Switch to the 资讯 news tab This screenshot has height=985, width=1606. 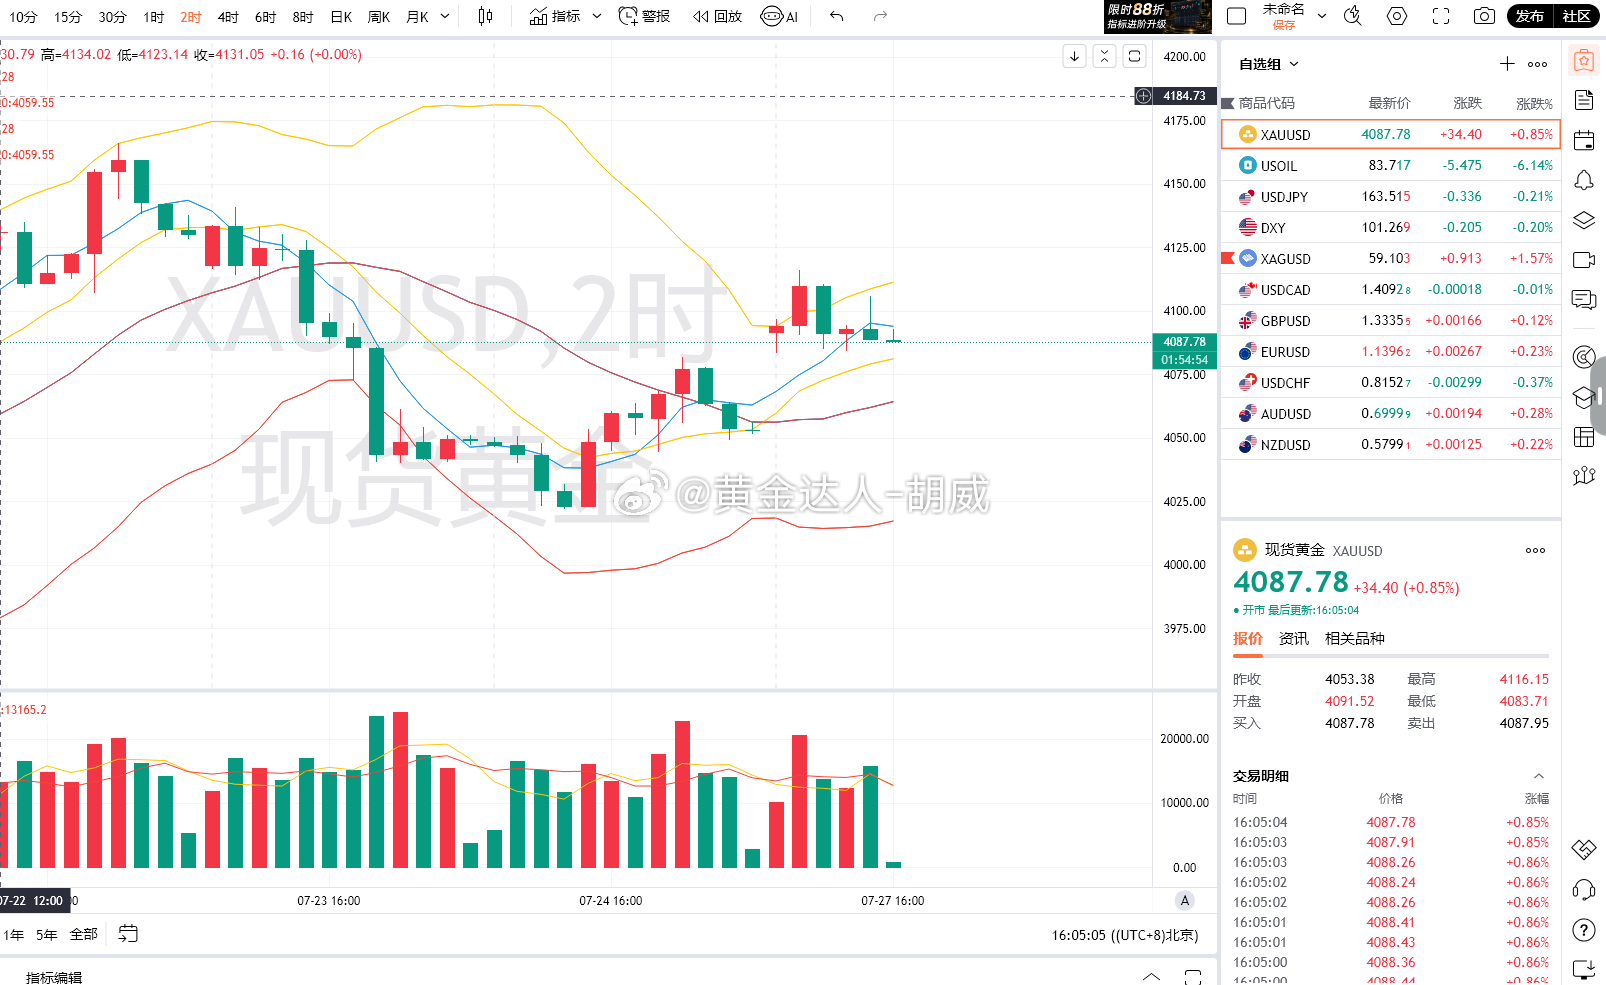(1293, 638)
